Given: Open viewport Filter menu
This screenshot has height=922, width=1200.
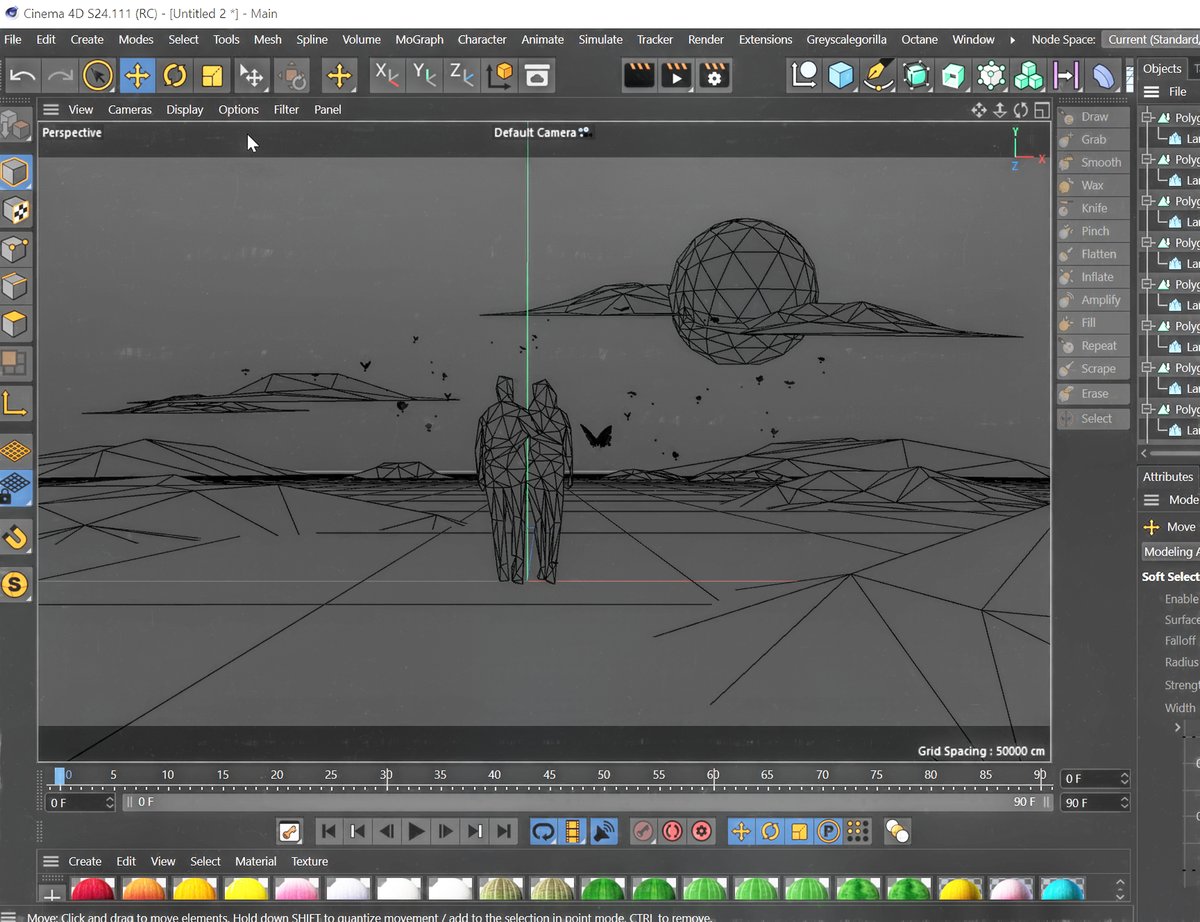Looking at the screenshot, I should pos(286,109).
